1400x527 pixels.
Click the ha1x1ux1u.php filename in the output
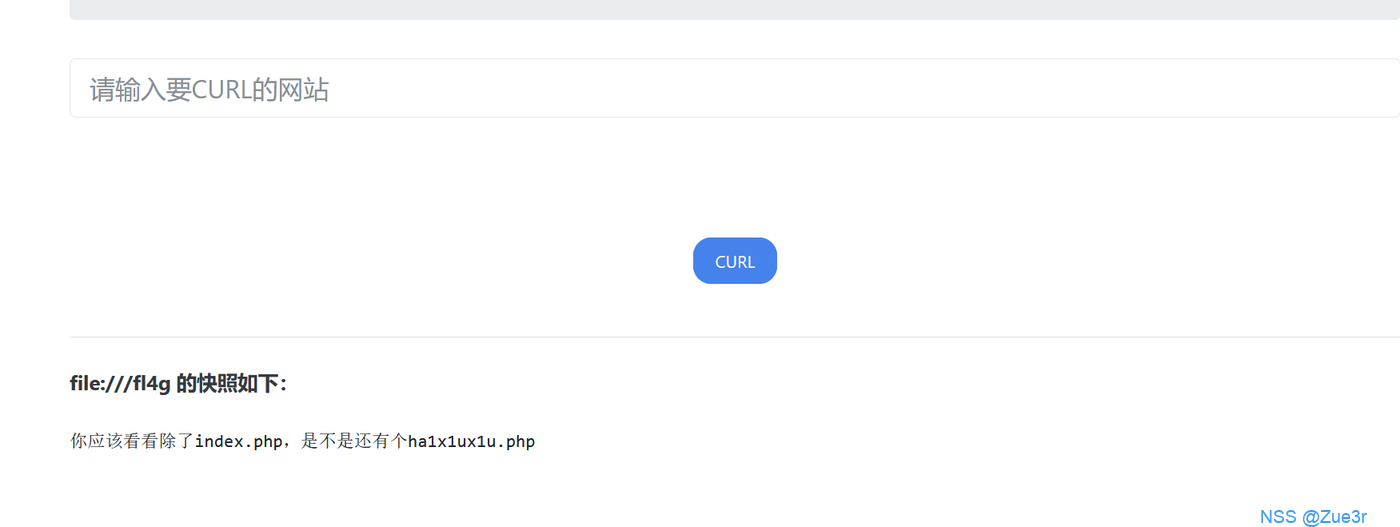(x=471, y=441)
